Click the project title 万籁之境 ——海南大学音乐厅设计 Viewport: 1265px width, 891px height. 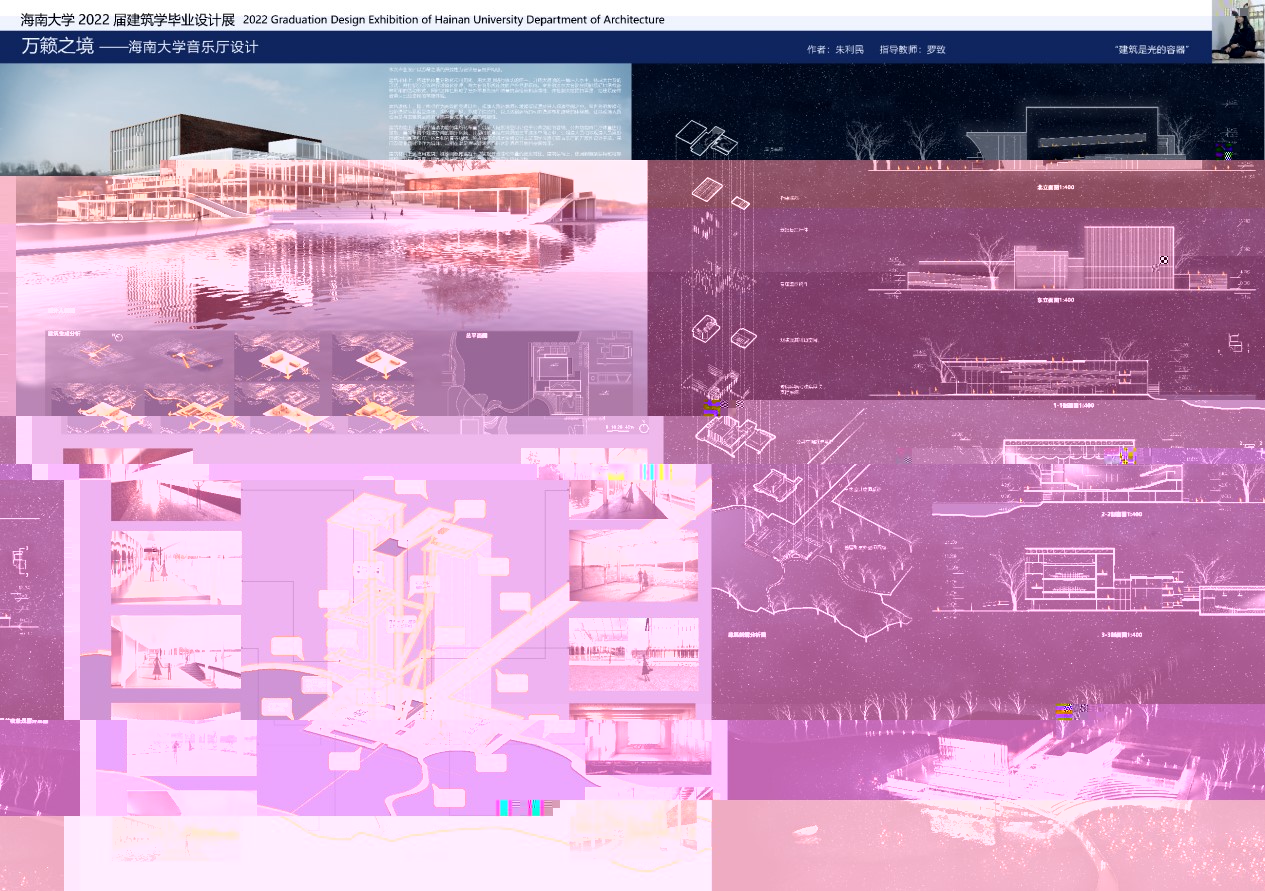[x=139, y=46]
